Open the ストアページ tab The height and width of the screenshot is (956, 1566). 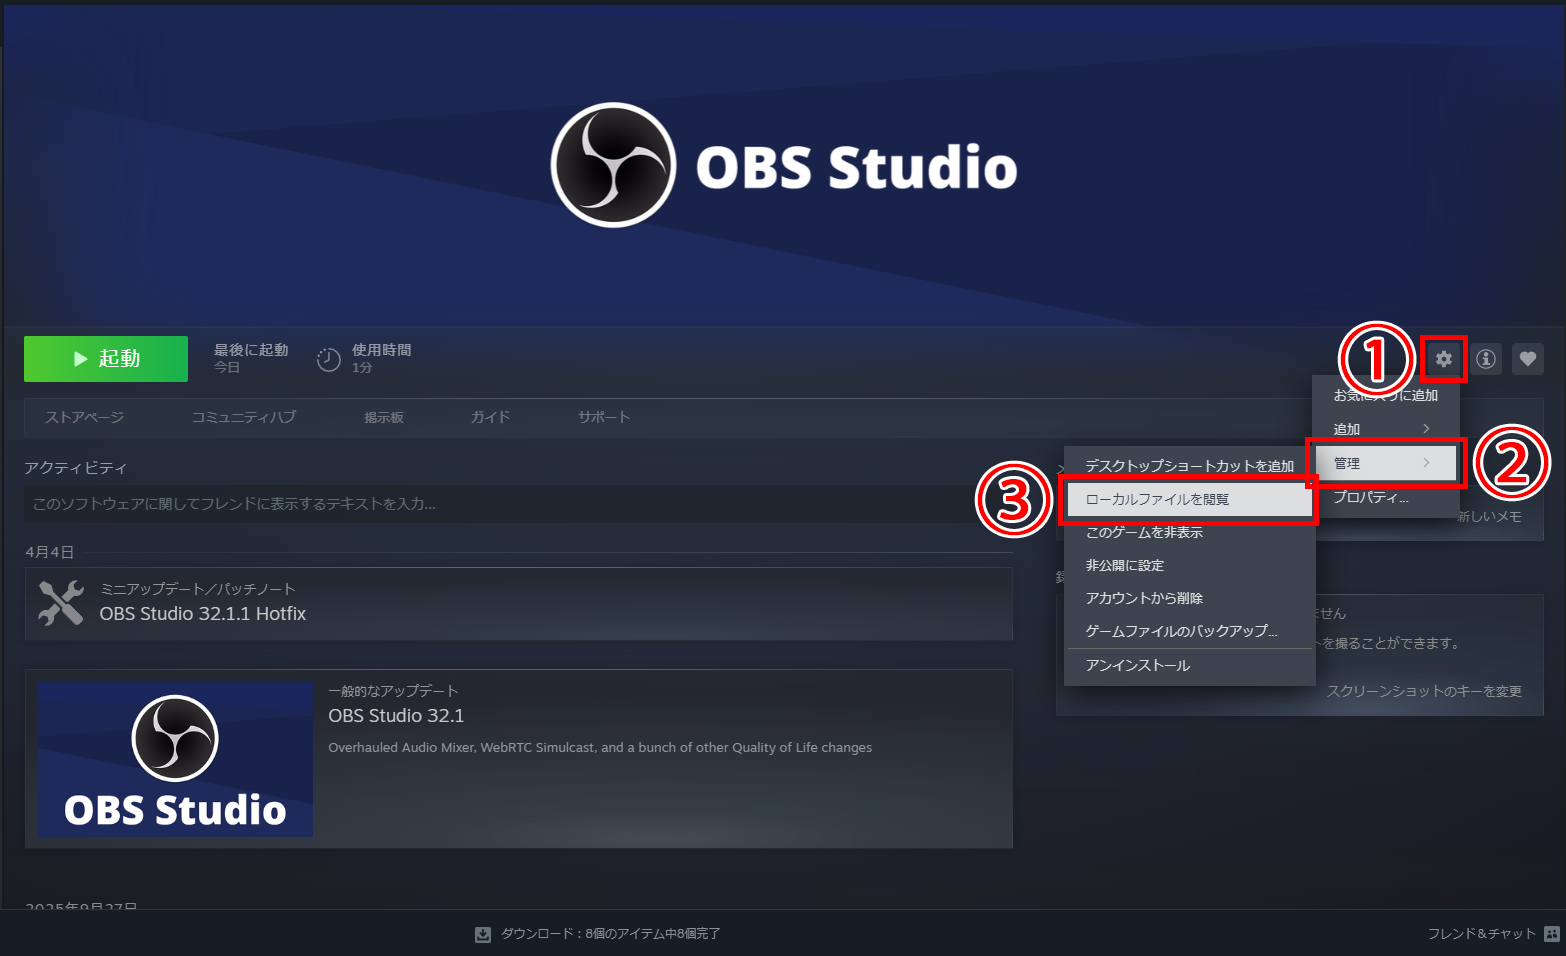click(85, 417)
